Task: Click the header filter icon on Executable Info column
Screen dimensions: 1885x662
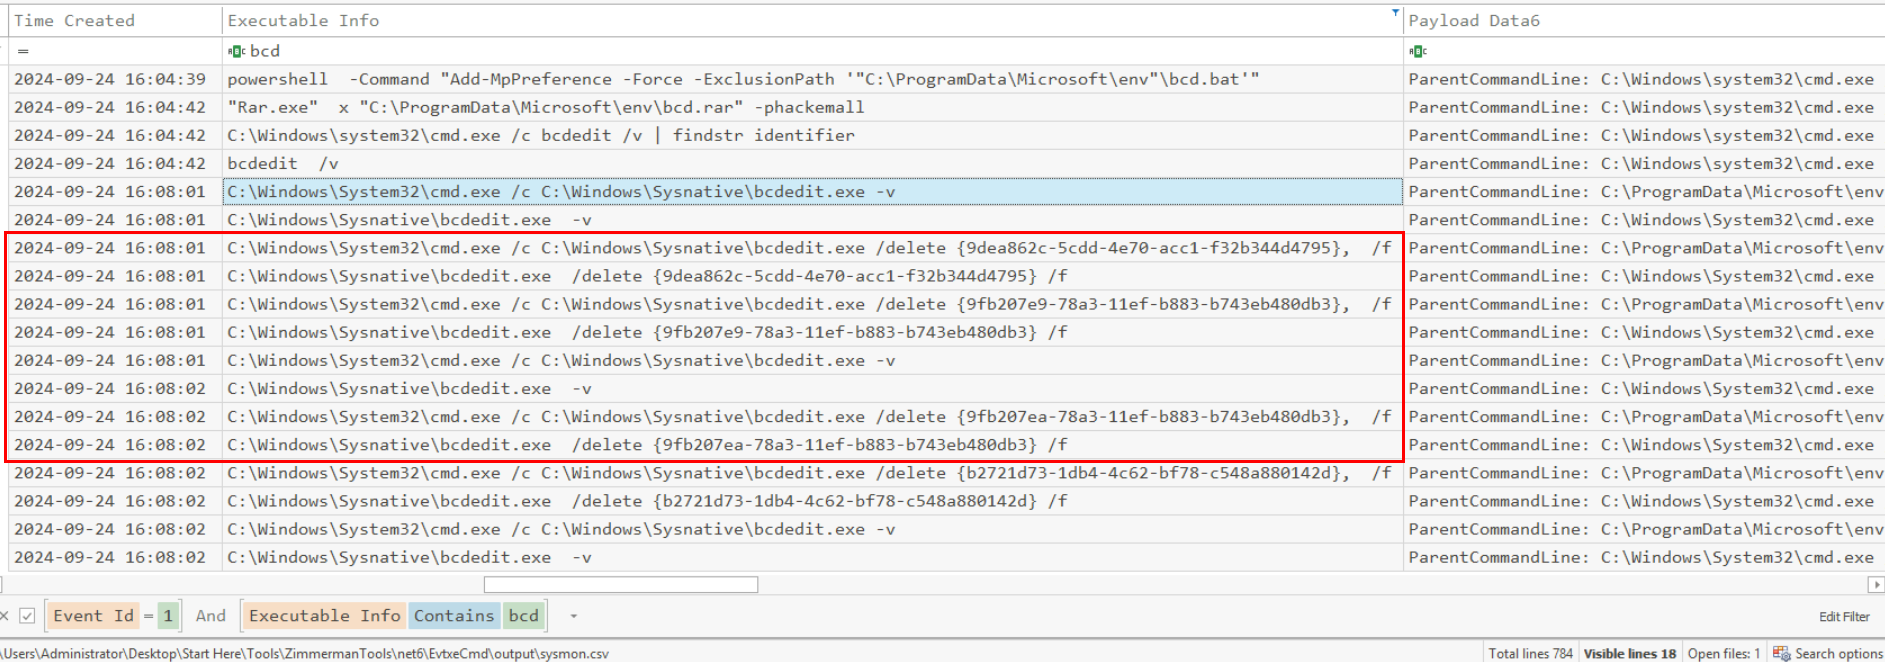Action: pyautogui.click(x=1395, y=13)
